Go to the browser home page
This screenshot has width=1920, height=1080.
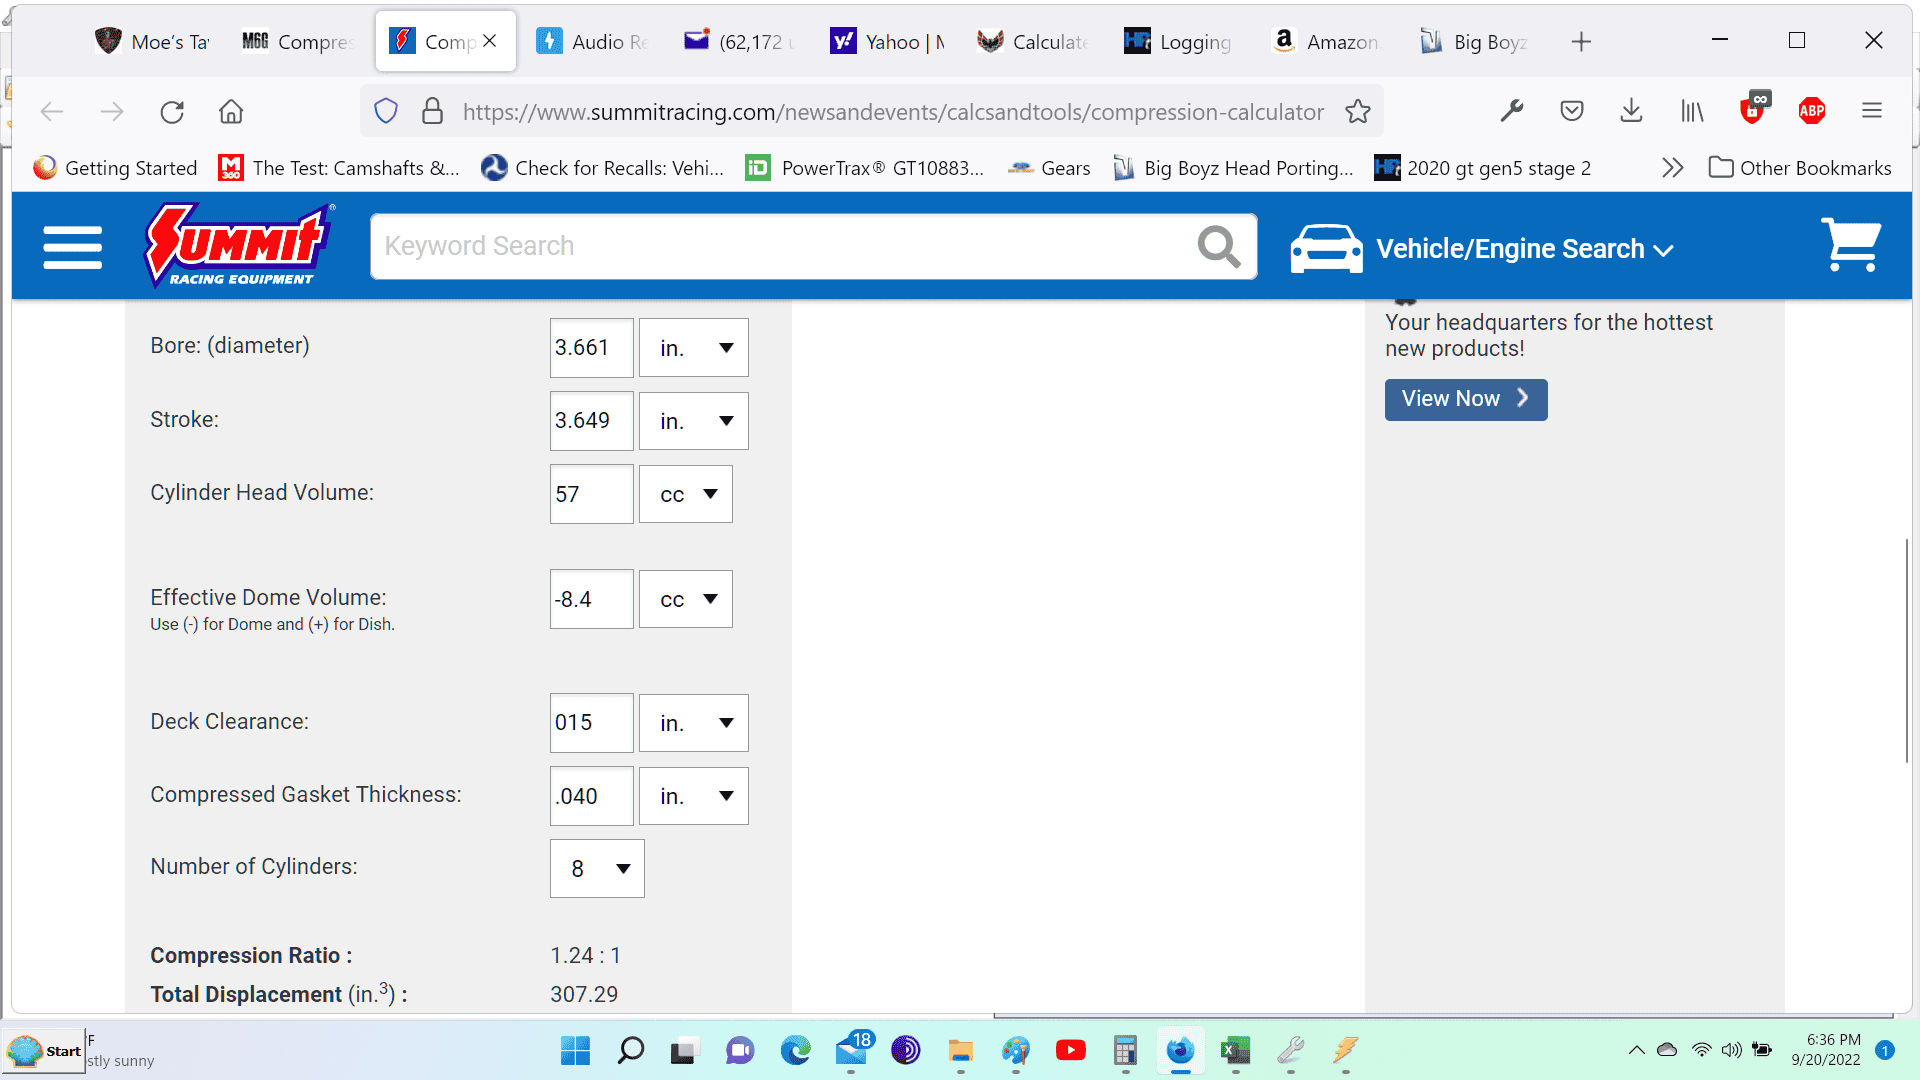tap(231, 111)
